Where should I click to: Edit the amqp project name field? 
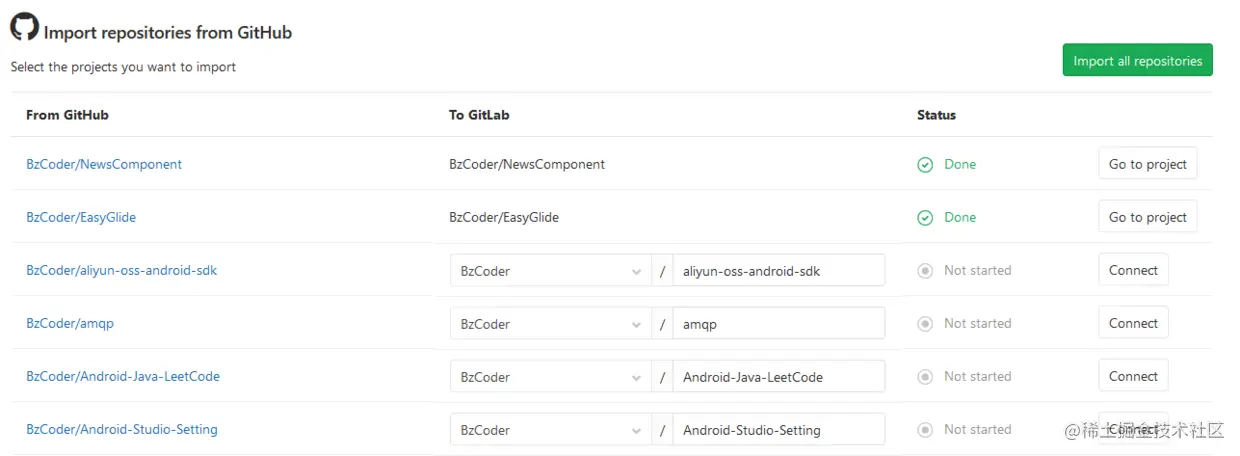coord(778,324)
